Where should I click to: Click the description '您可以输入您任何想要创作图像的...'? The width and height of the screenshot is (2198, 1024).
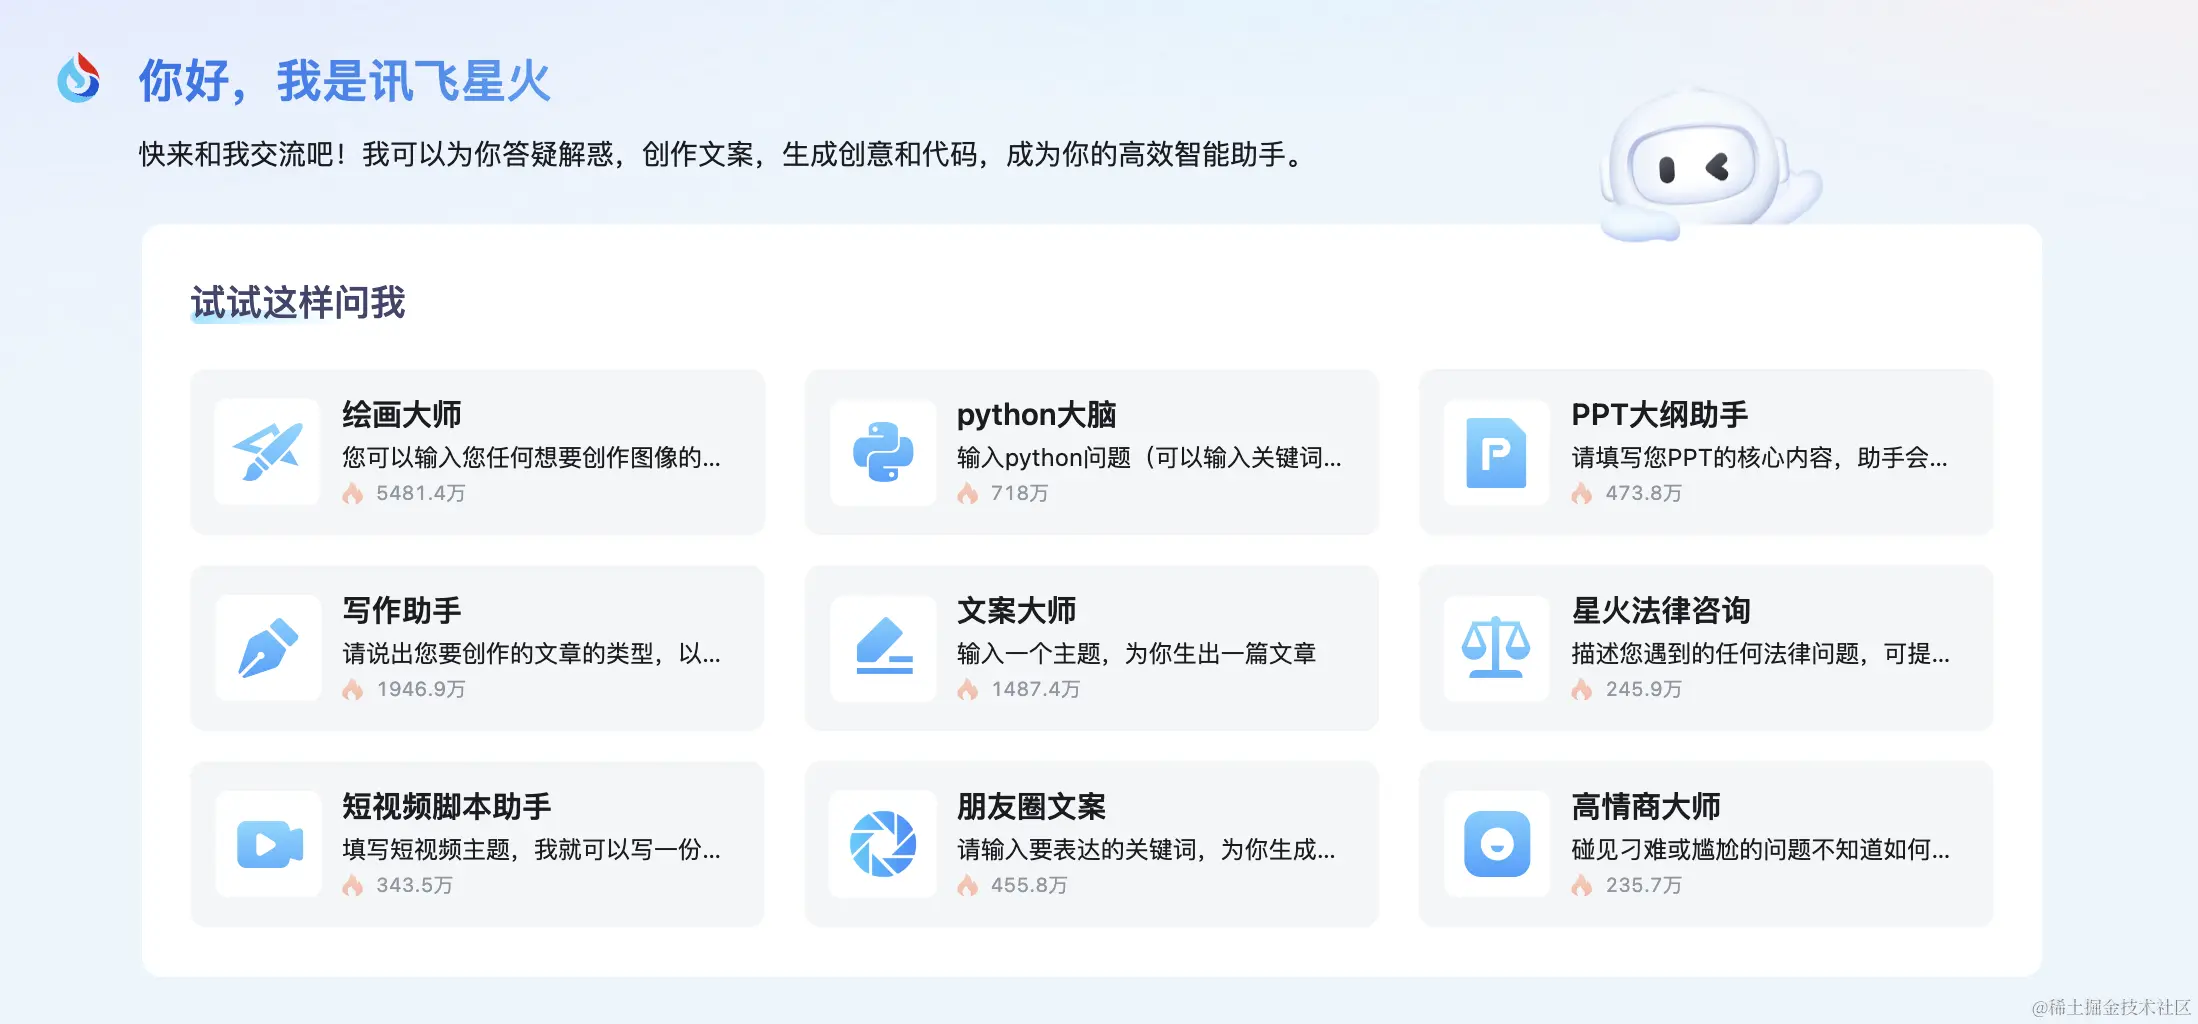click(x=531, y=458)
